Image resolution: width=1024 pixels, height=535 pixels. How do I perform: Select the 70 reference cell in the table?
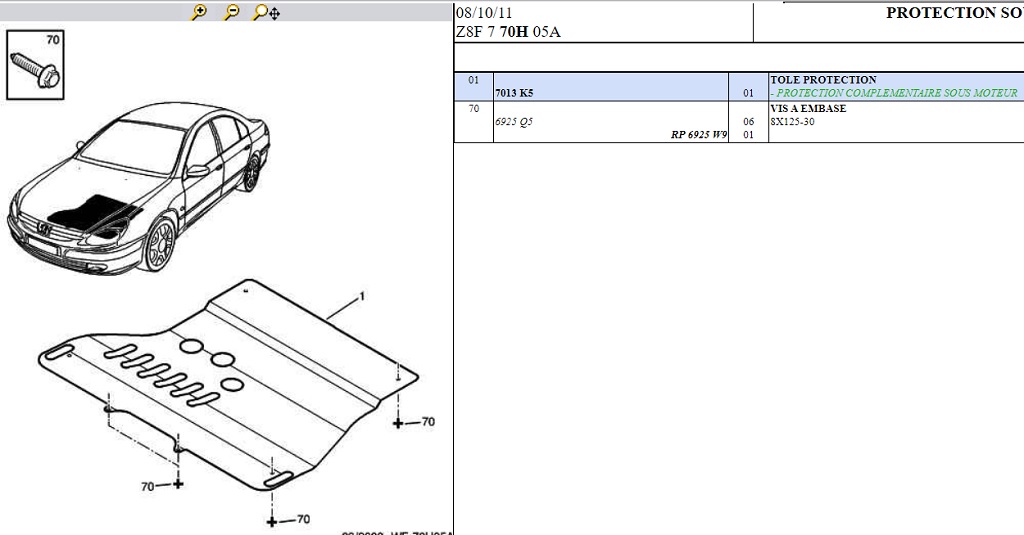pos(473,109)
